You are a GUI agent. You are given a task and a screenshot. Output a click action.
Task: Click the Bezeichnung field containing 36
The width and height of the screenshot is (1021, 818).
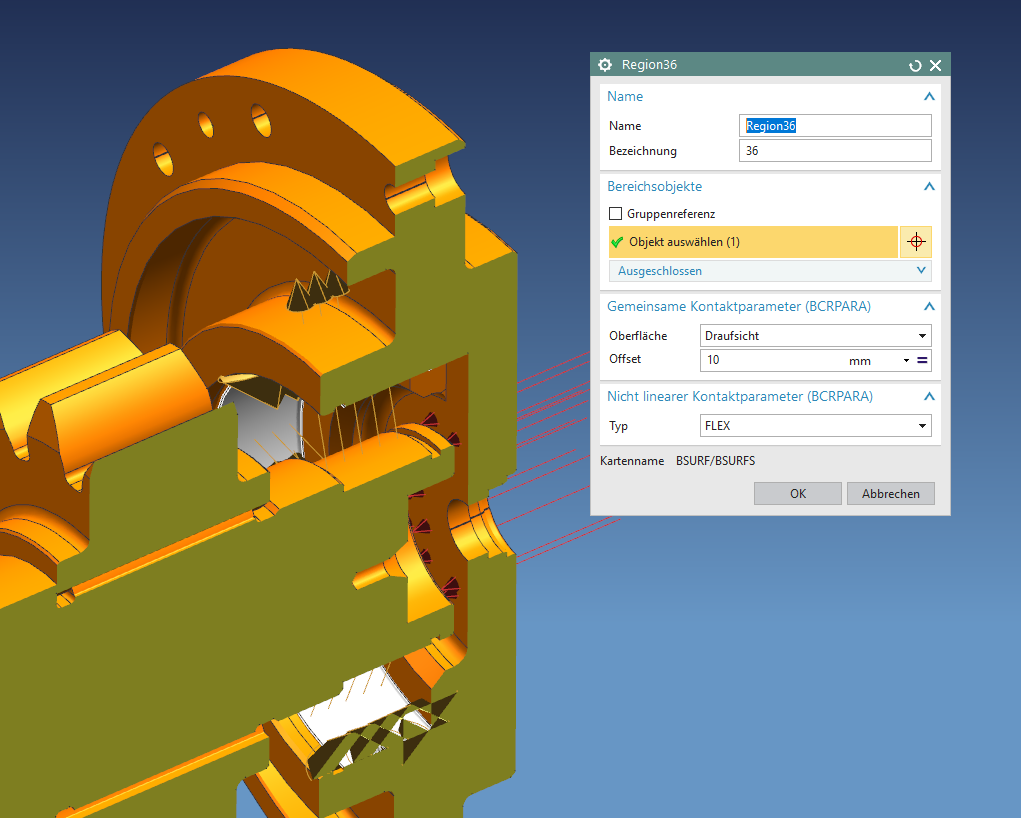[x=834, y=150]
